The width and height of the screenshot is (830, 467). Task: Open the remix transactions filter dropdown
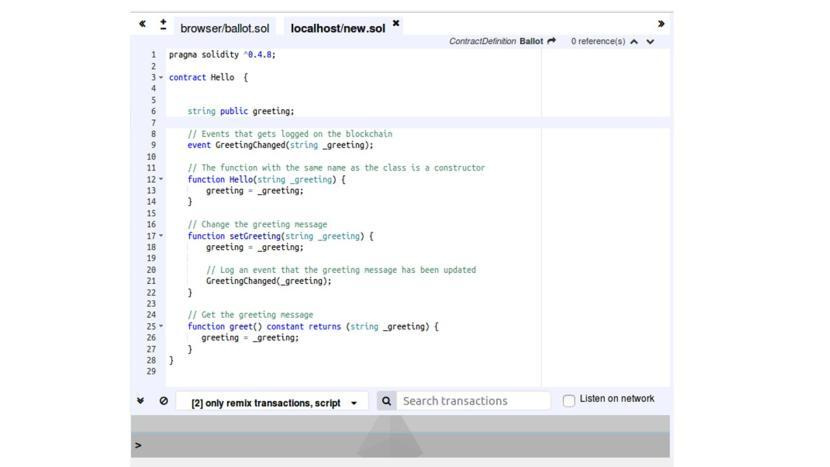click(274, 403)
